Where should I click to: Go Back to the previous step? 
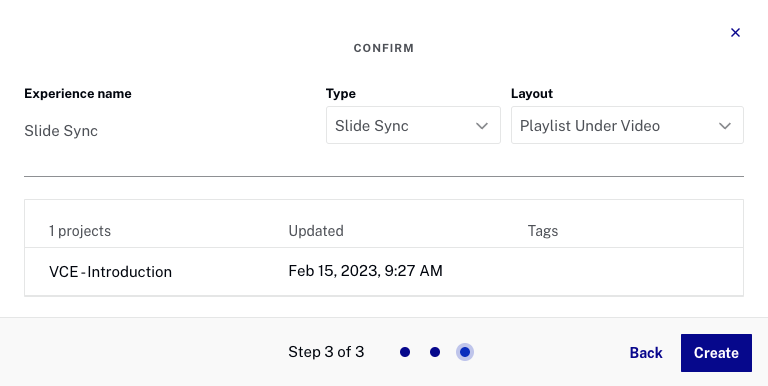pyautogui.click(x=646, y=353)
